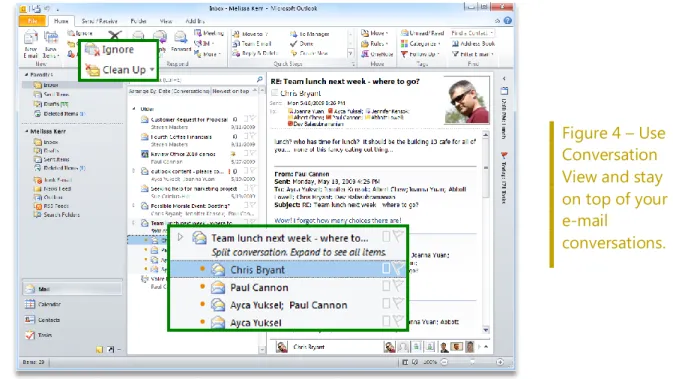Click the save icon in Quick Access Toolbar
Viewport: 673px width, 379px height.
point(36,8)
